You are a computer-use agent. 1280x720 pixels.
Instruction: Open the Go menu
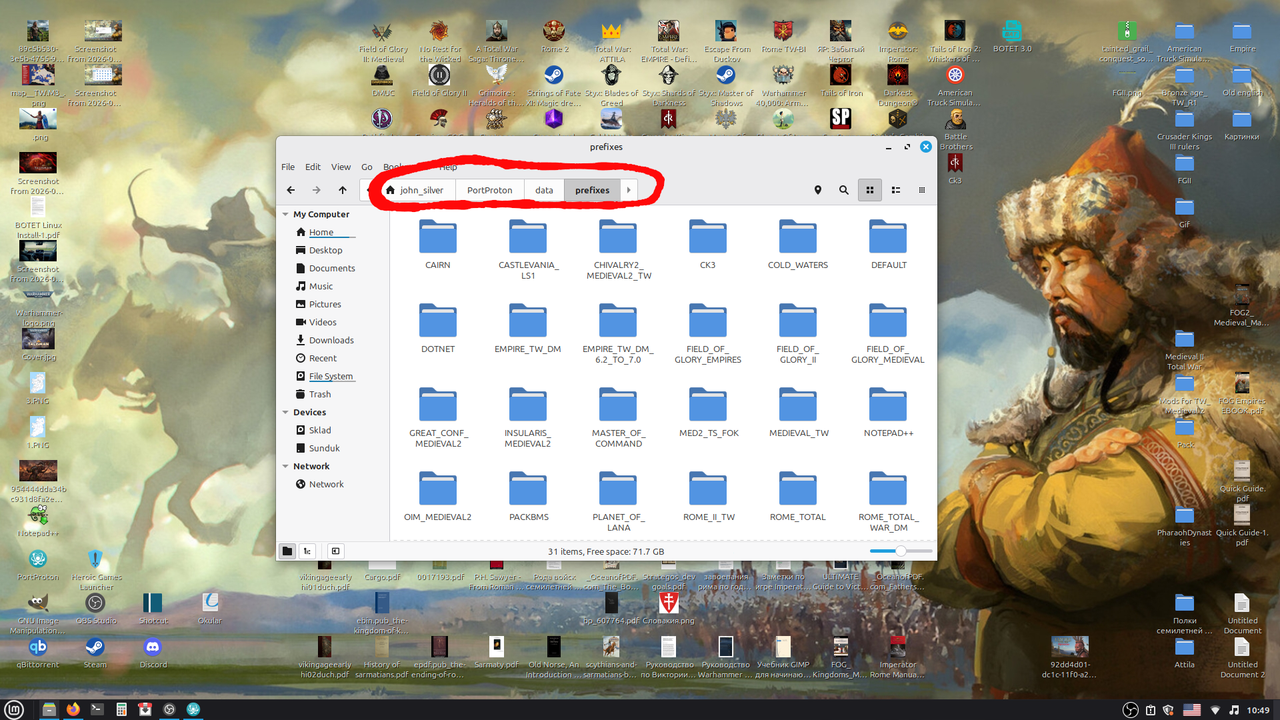(367, 167)
